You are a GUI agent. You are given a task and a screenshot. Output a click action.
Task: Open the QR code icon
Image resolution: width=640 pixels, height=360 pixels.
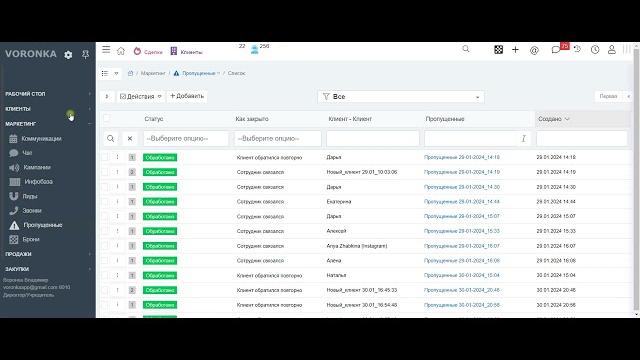[498, 50]
